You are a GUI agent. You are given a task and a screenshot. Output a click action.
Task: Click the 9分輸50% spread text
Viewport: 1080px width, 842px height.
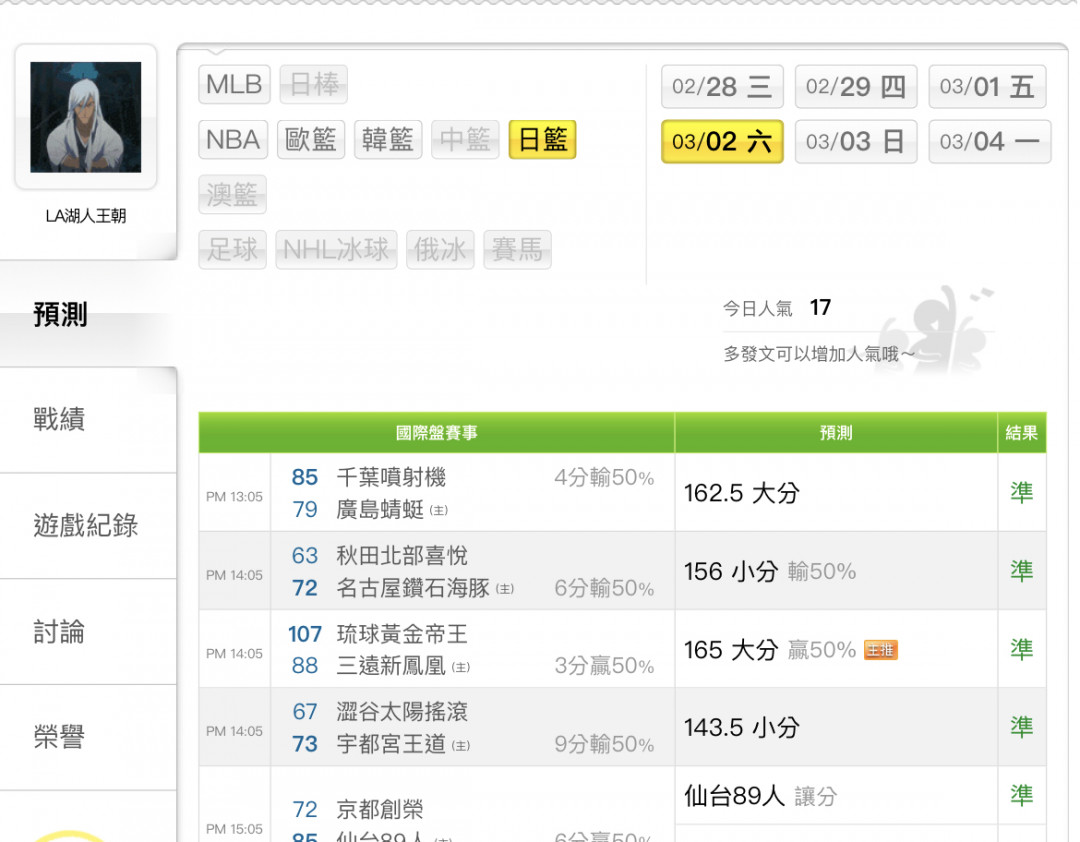tap(604, 744)
